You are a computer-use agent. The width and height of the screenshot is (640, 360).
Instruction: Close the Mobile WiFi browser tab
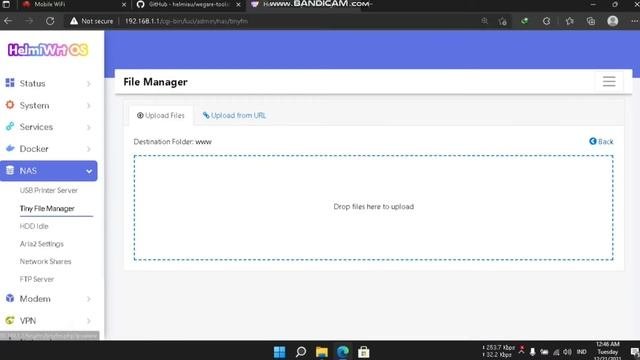click(x=124, y=4)
